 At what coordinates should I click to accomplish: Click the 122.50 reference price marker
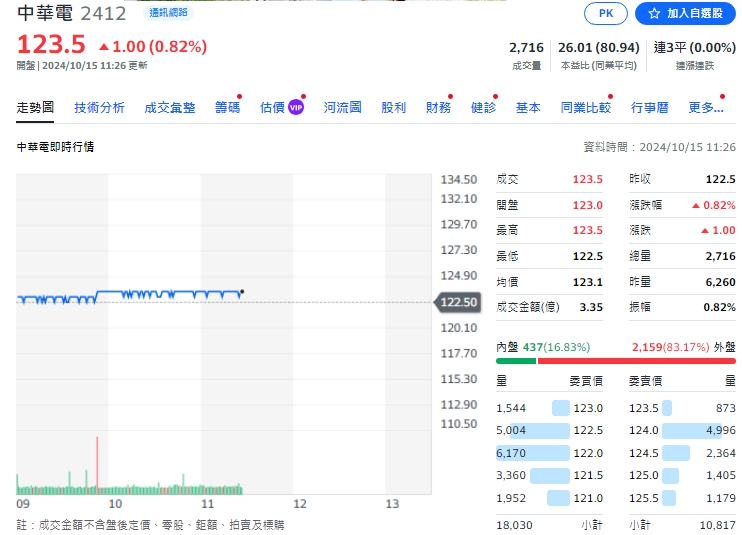click(x=458, y=302)
